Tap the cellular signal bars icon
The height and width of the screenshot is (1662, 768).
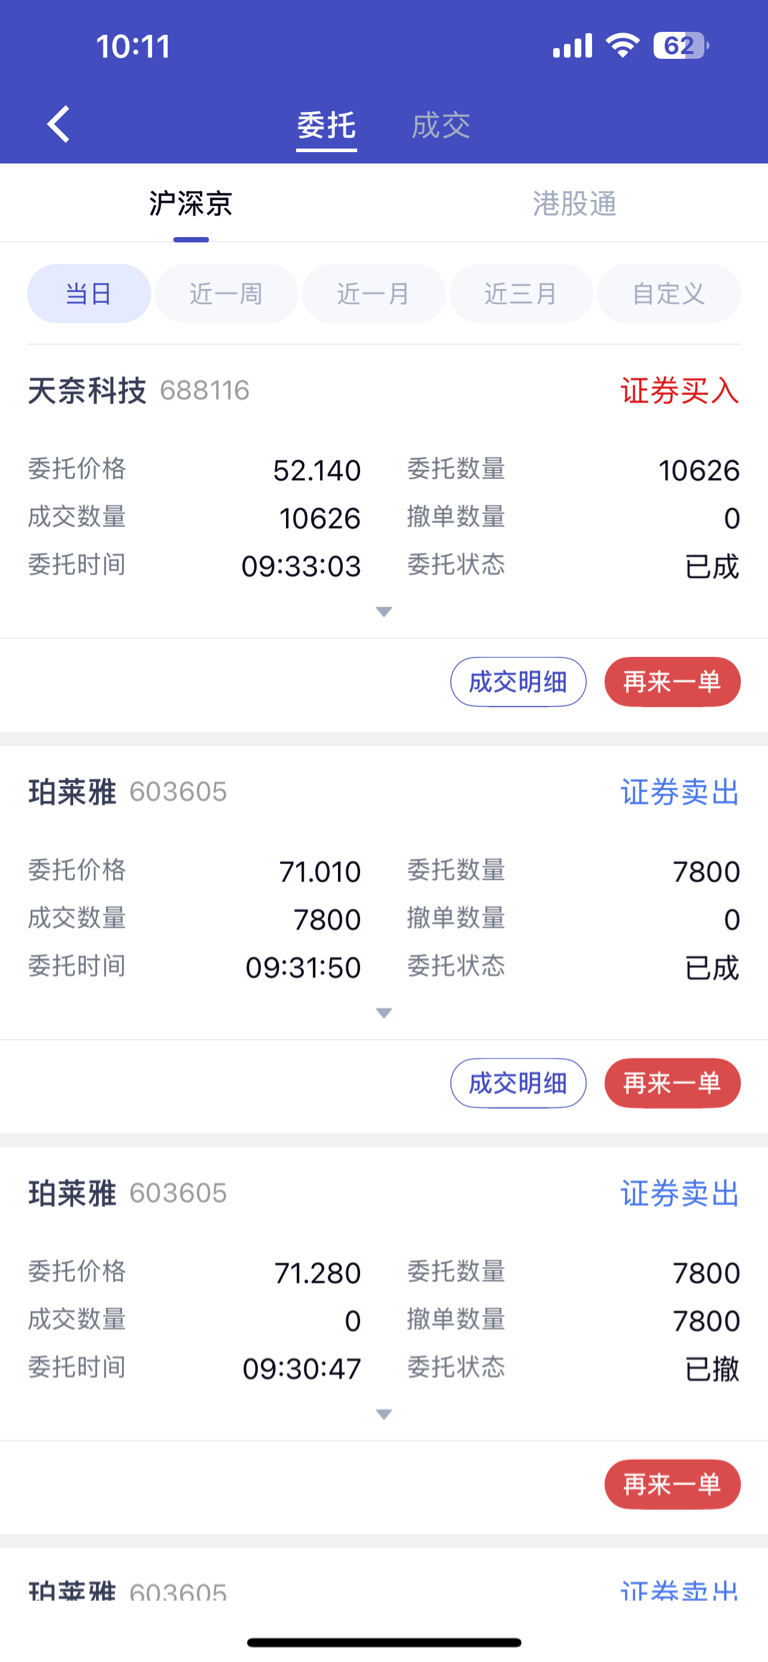tap(573, 46)
